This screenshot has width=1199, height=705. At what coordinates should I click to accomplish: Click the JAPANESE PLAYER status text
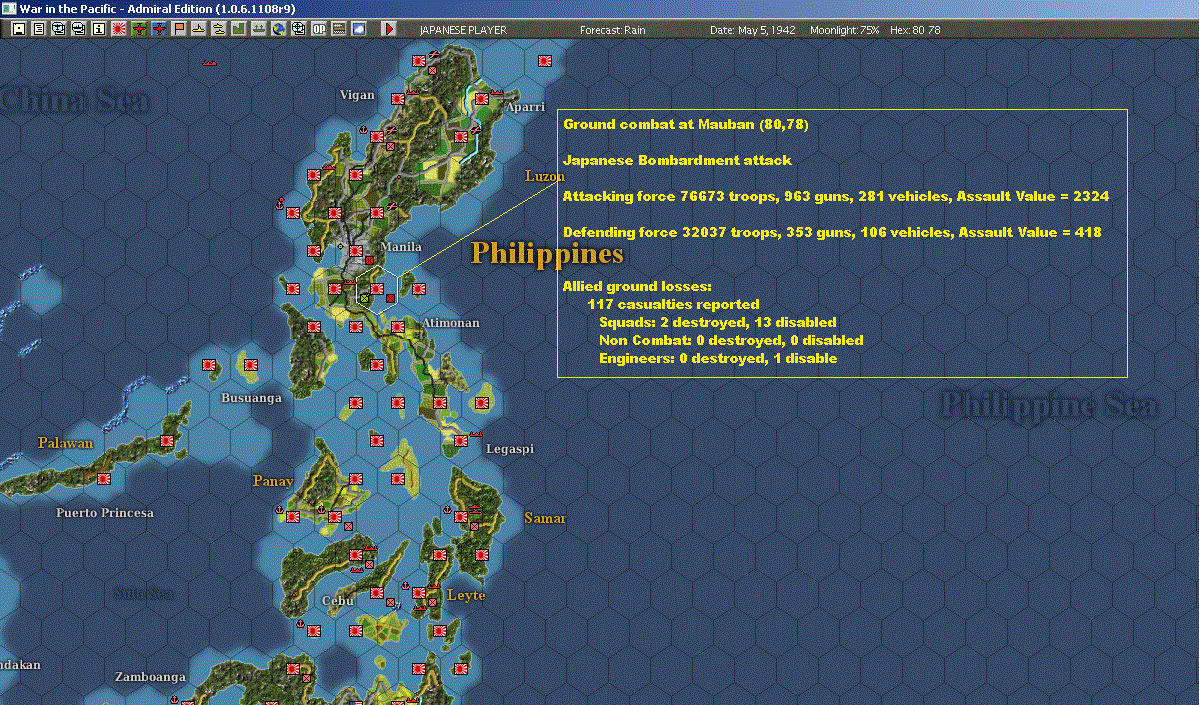[463, 30]
